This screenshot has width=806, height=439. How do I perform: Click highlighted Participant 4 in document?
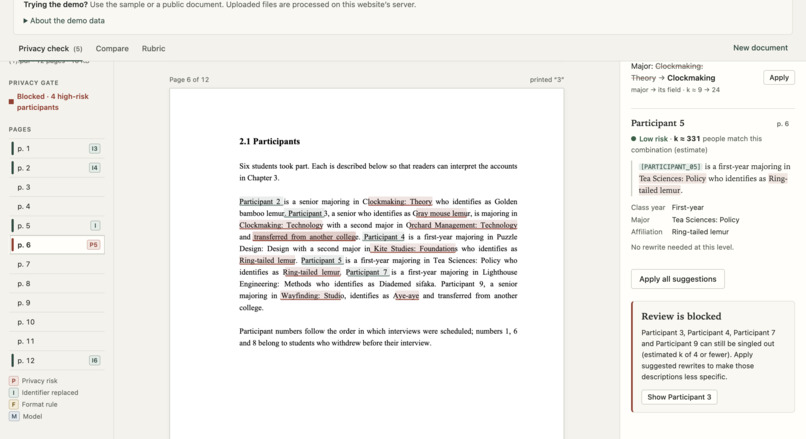pyautogui.click(x=383, y=237)
